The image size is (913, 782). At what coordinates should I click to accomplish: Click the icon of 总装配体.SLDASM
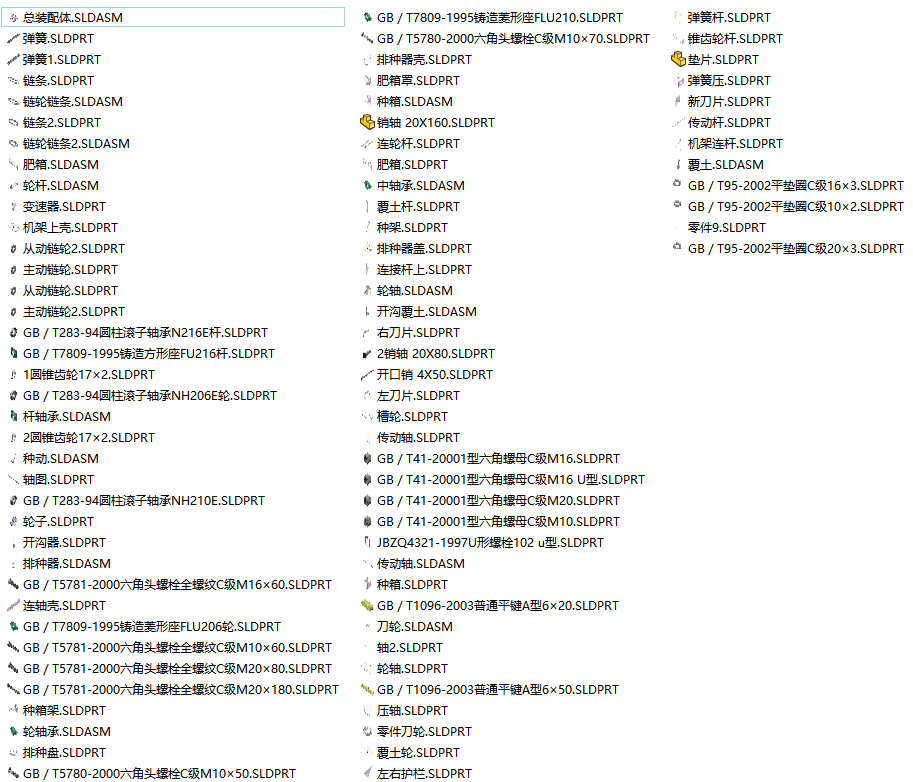[13, 18]
